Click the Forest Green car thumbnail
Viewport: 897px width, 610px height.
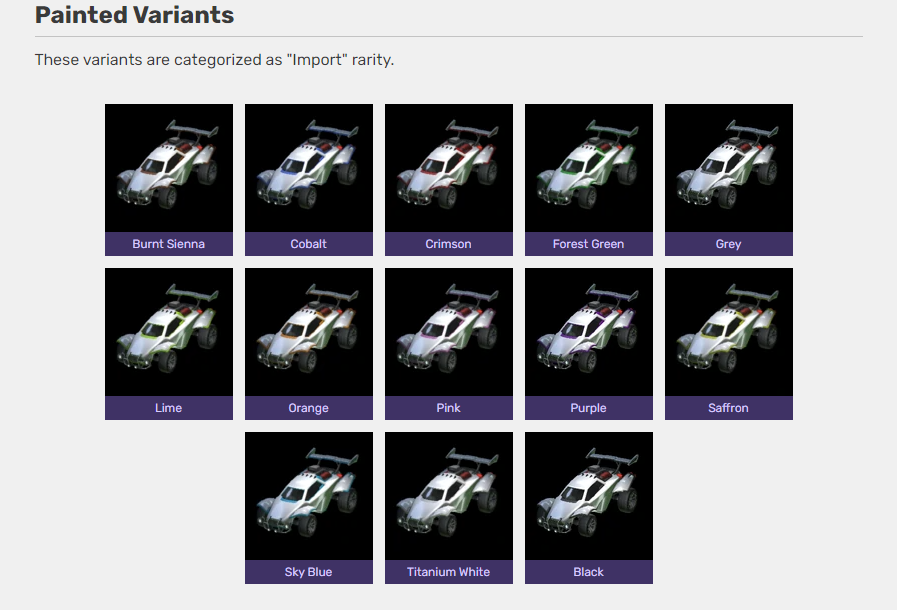588,168
